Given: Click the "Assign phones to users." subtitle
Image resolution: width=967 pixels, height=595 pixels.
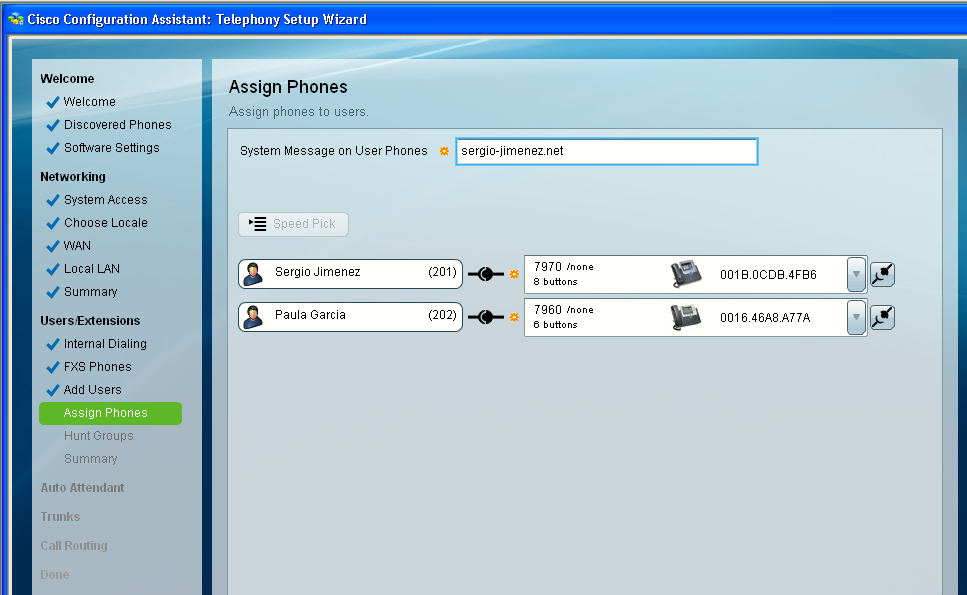Looking at the screenshot, I should click(x=298, y=112).
